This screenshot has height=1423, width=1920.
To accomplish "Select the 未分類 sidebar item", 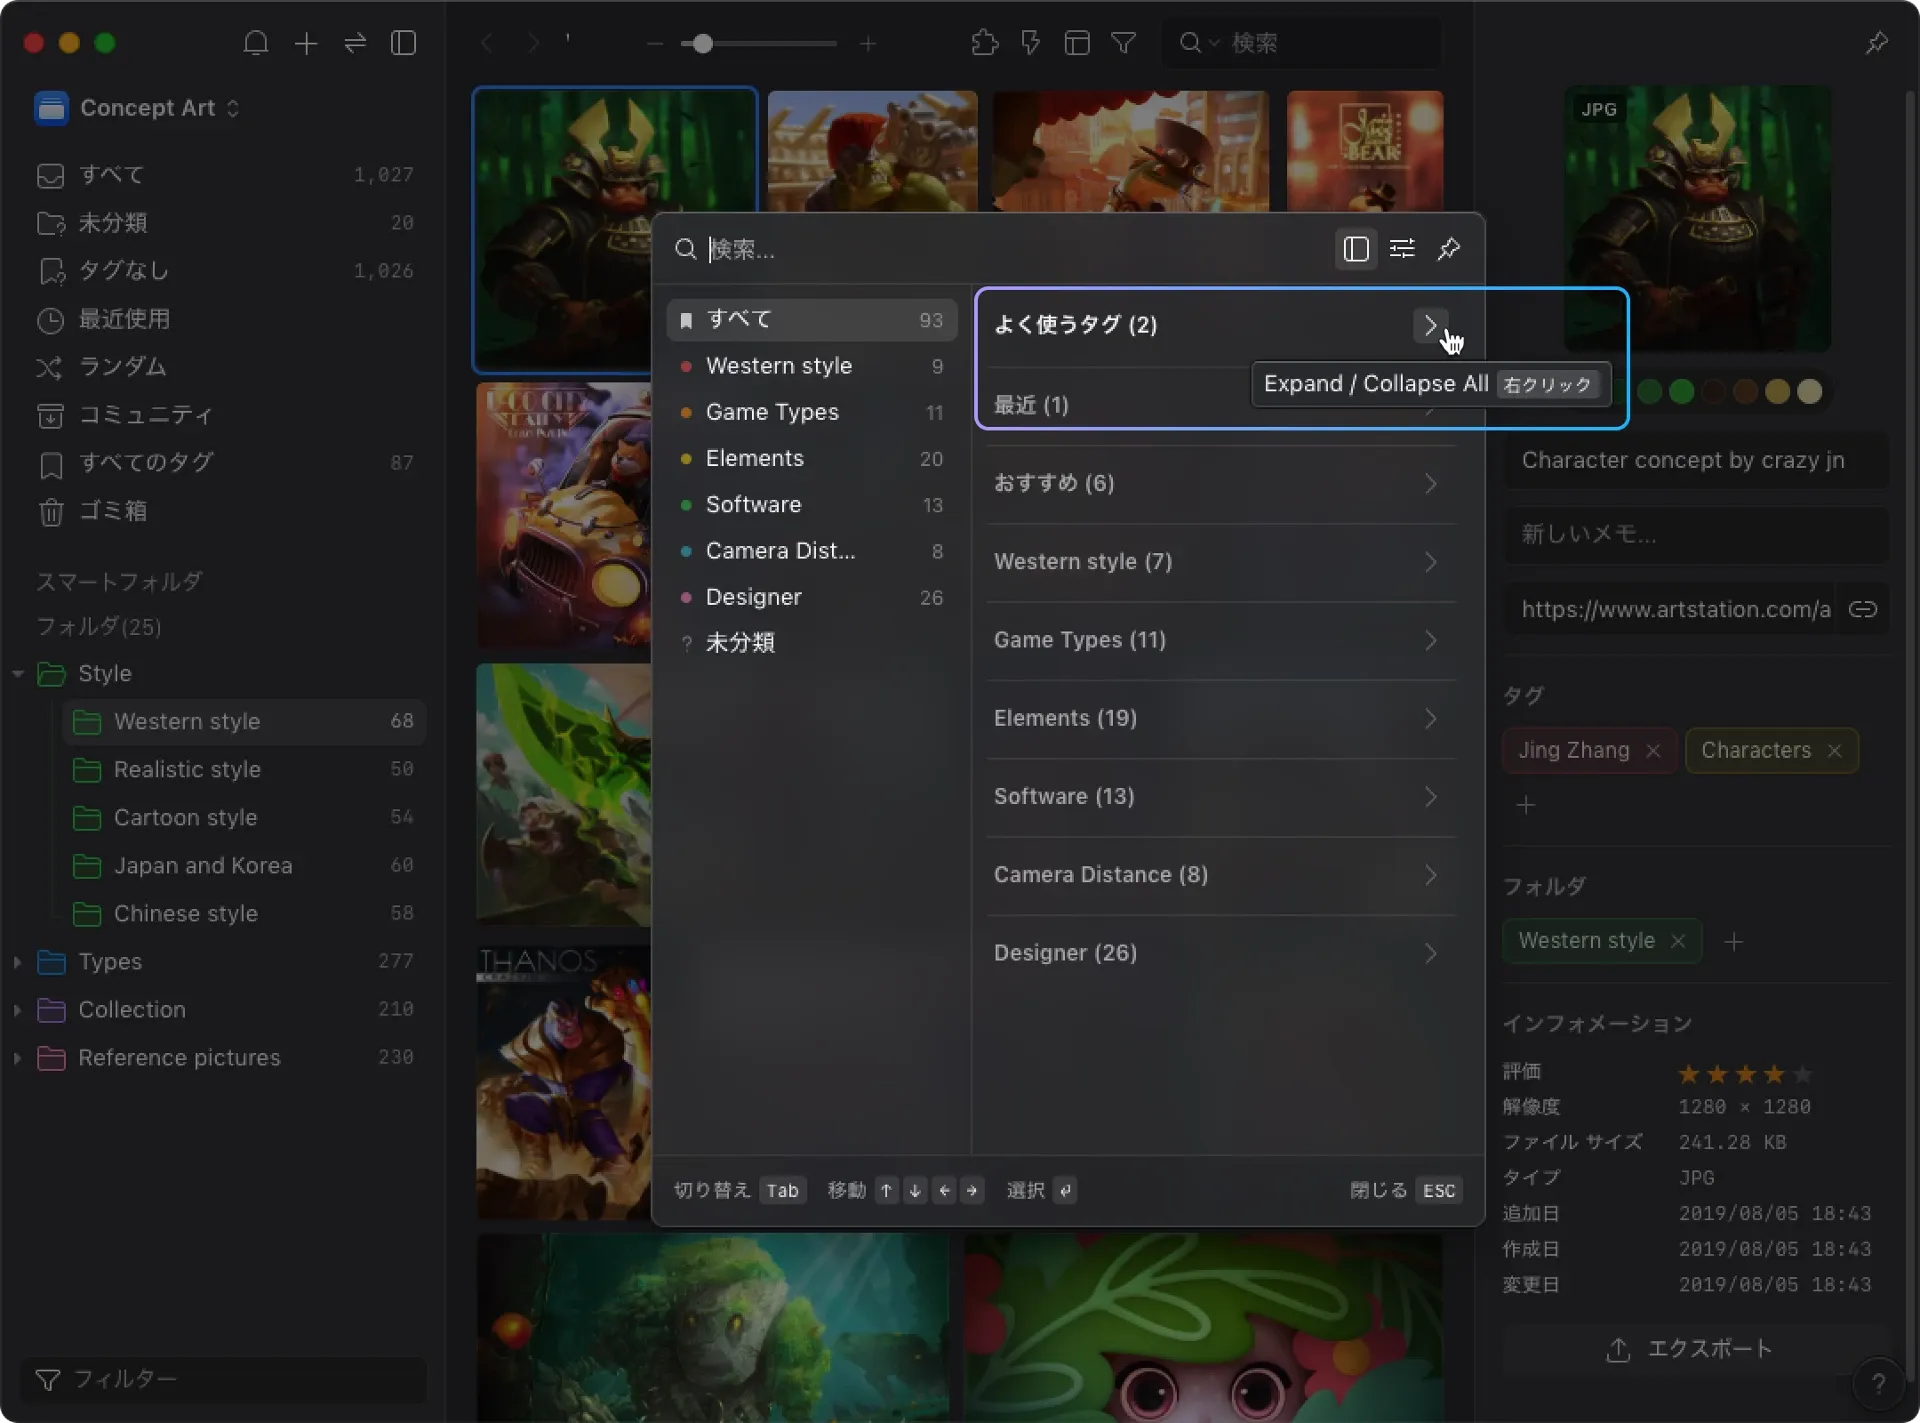I will tap(225, 222).
